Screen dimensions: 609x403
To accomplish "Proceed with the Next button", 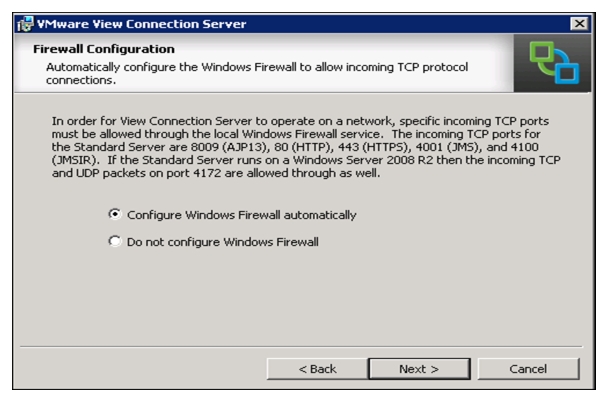I will [x=419, y=369].
